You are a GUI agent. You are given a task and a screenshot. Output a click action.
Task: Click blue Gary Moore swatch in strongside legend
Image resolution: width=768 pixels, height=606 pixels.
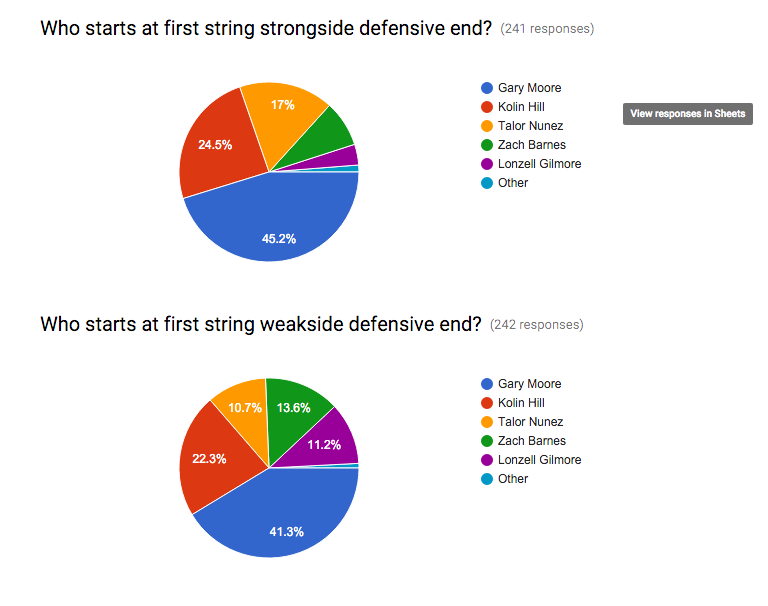(487, 88)
